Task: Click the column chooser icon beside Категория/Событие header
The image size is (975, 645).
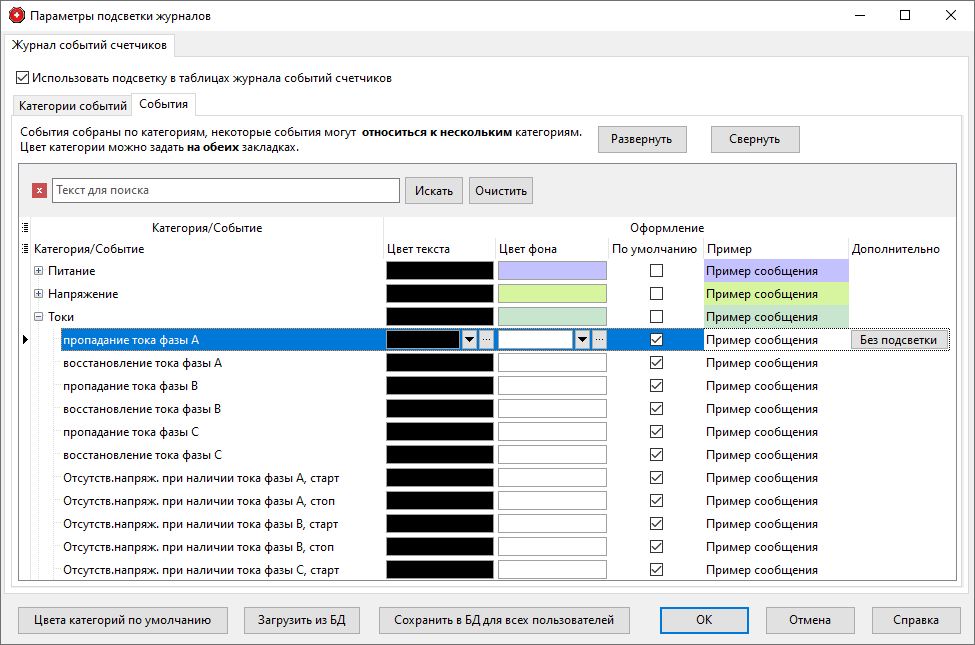Action: [x=25, y=249]
